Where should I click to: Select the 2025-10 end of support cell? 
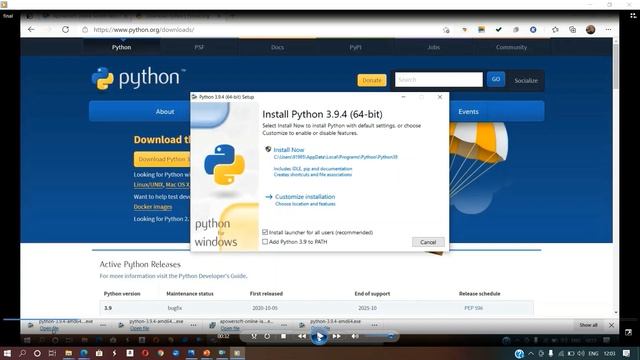click(x=367, y=308)
